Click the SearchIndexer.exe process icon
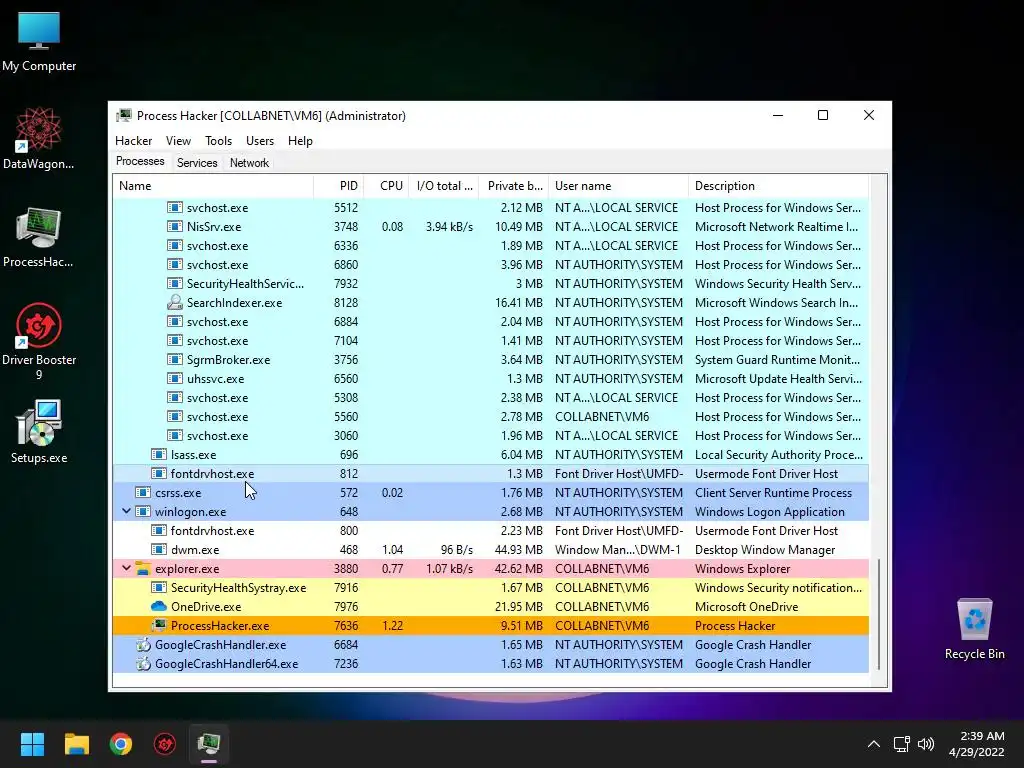 coord(174,302)
